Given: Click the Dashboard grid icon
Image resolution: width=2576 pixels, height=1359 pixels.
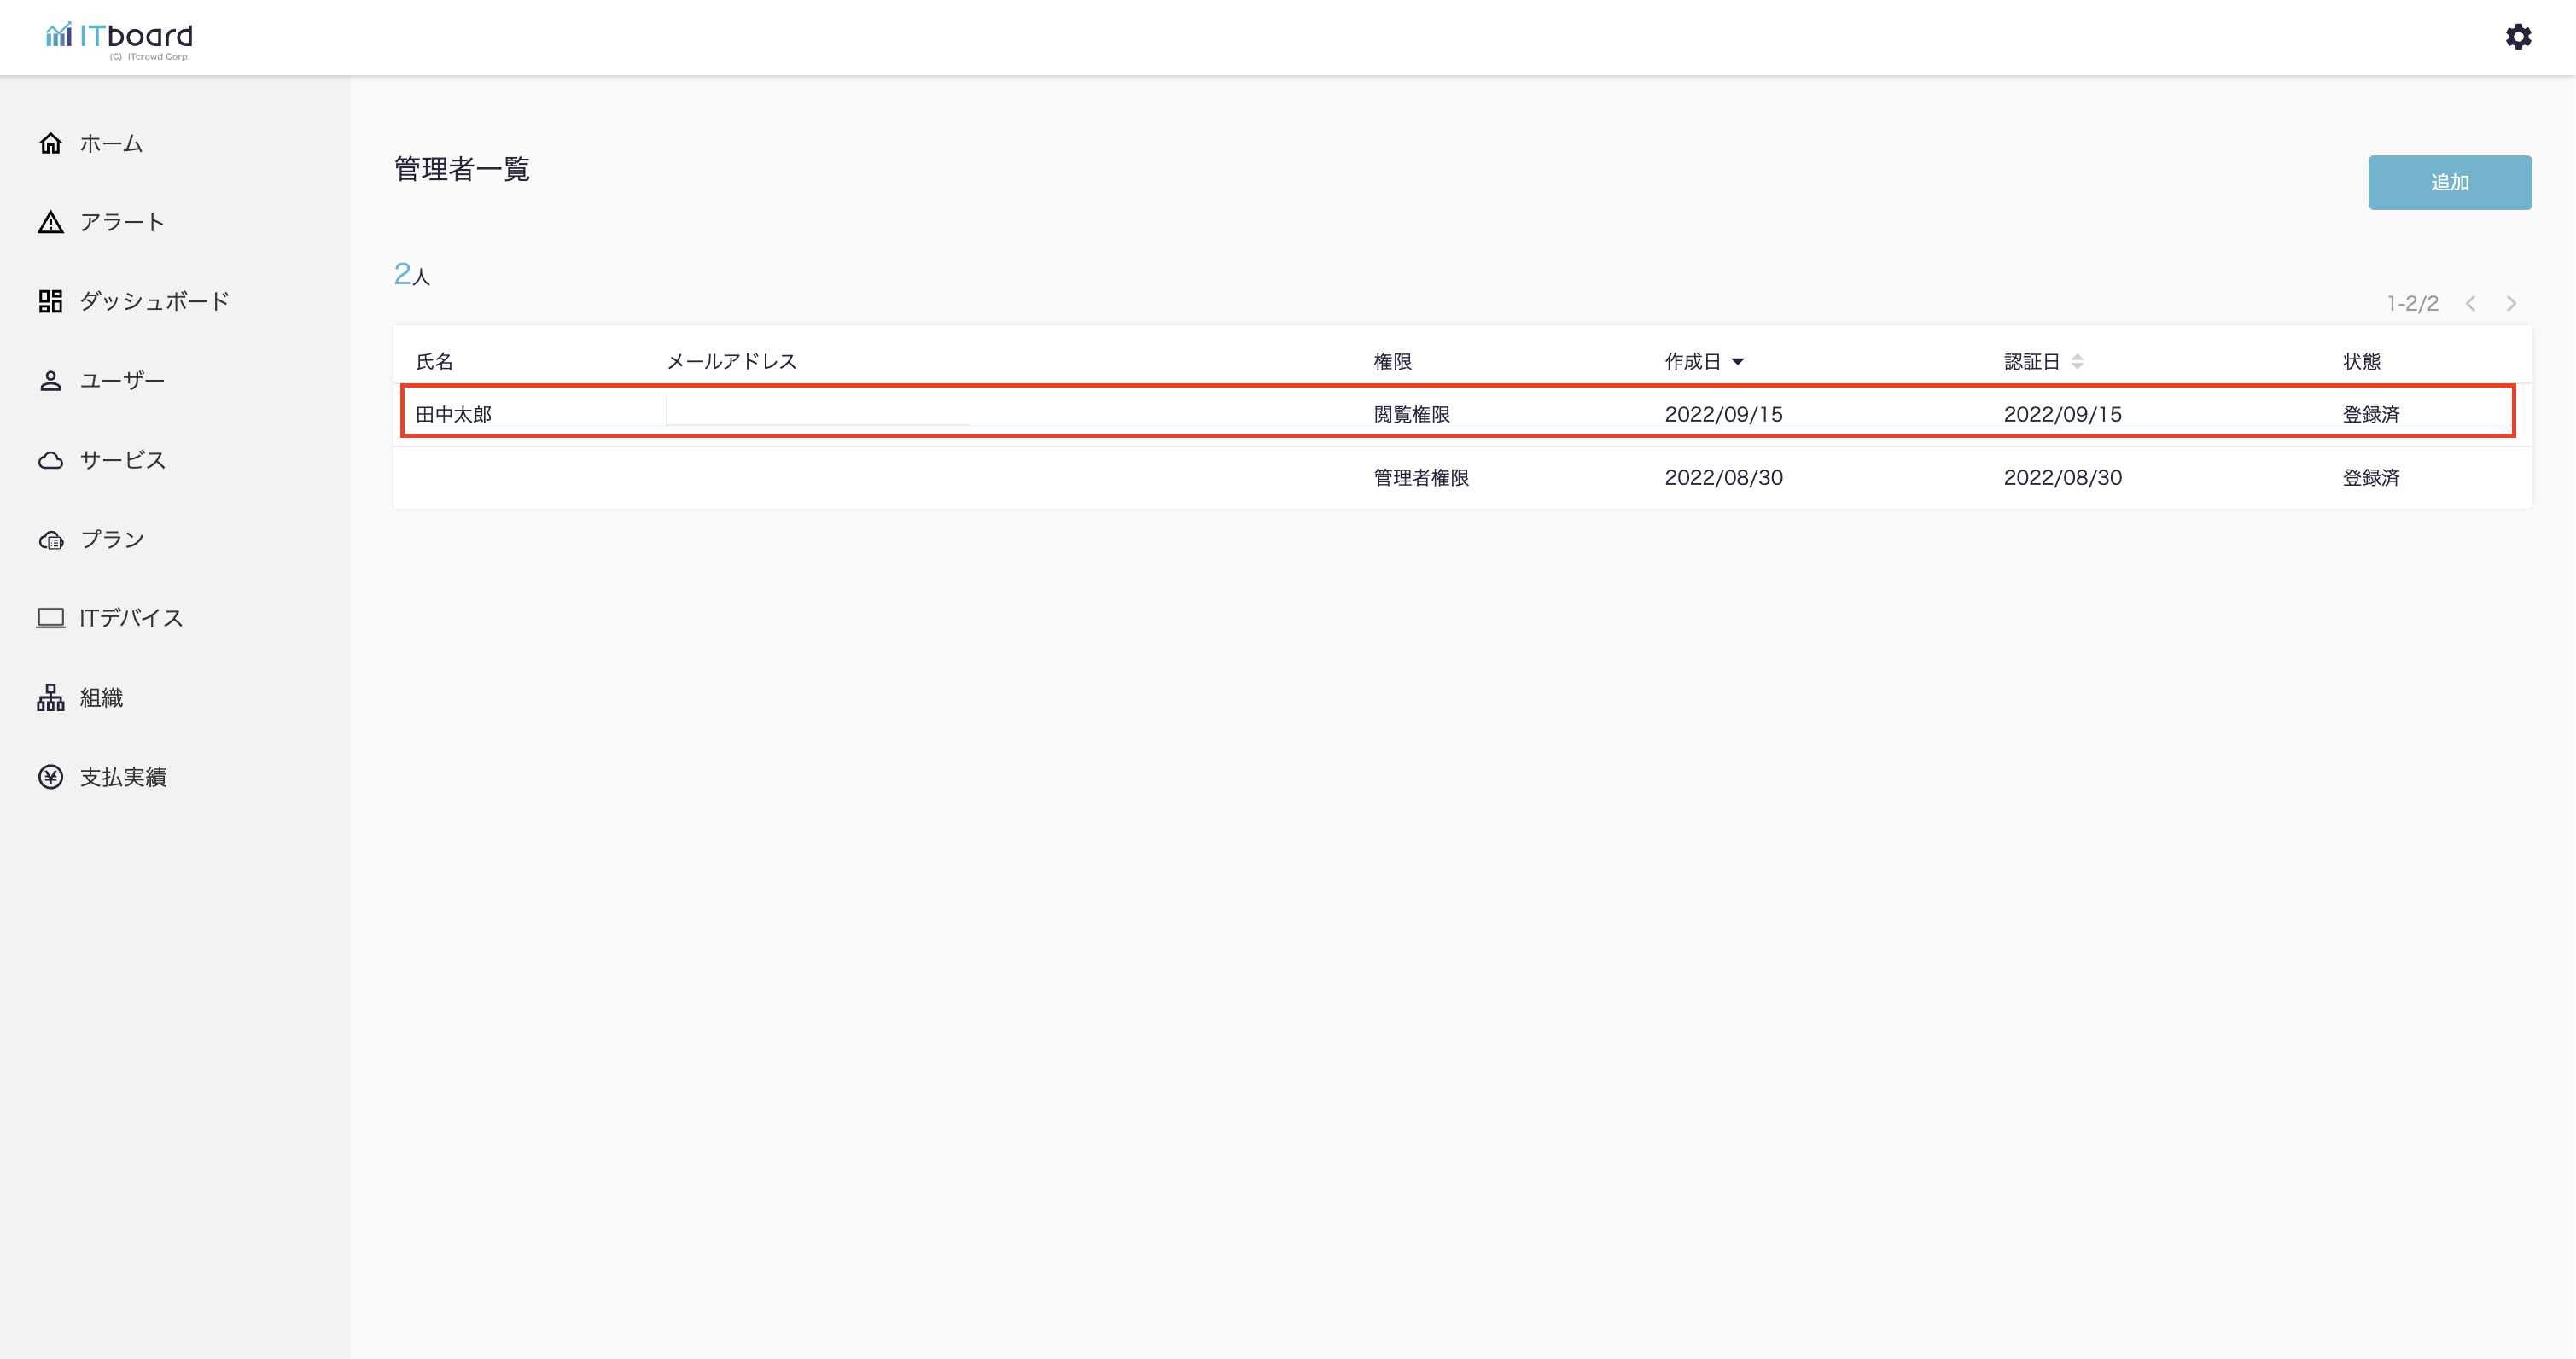Looking at the screenshot, I should pos(51,301).
